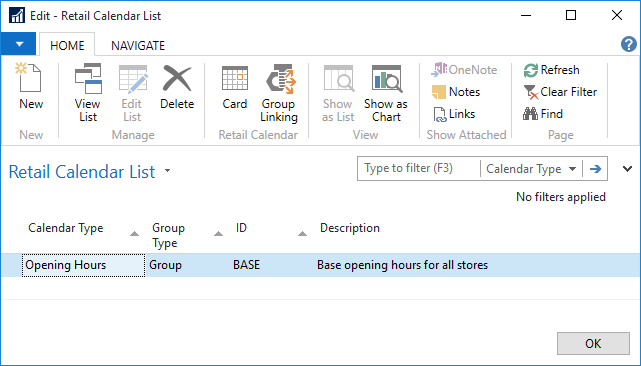Open Help with question mark icon
Viewport: 641px width, 366px height.
click(x=628, y=44)
